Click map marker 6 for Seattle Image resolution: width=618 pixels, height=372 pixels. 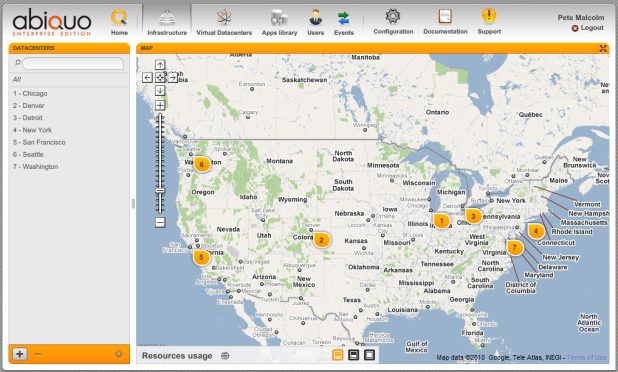click(x=201, y=164)
